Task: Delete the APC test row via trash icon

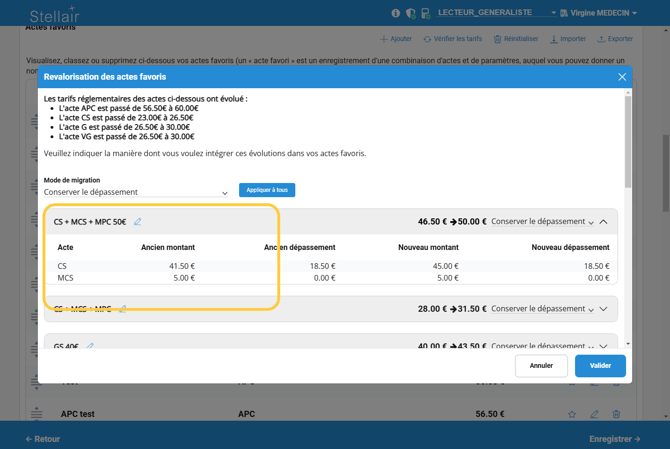Action: (616, 414)
